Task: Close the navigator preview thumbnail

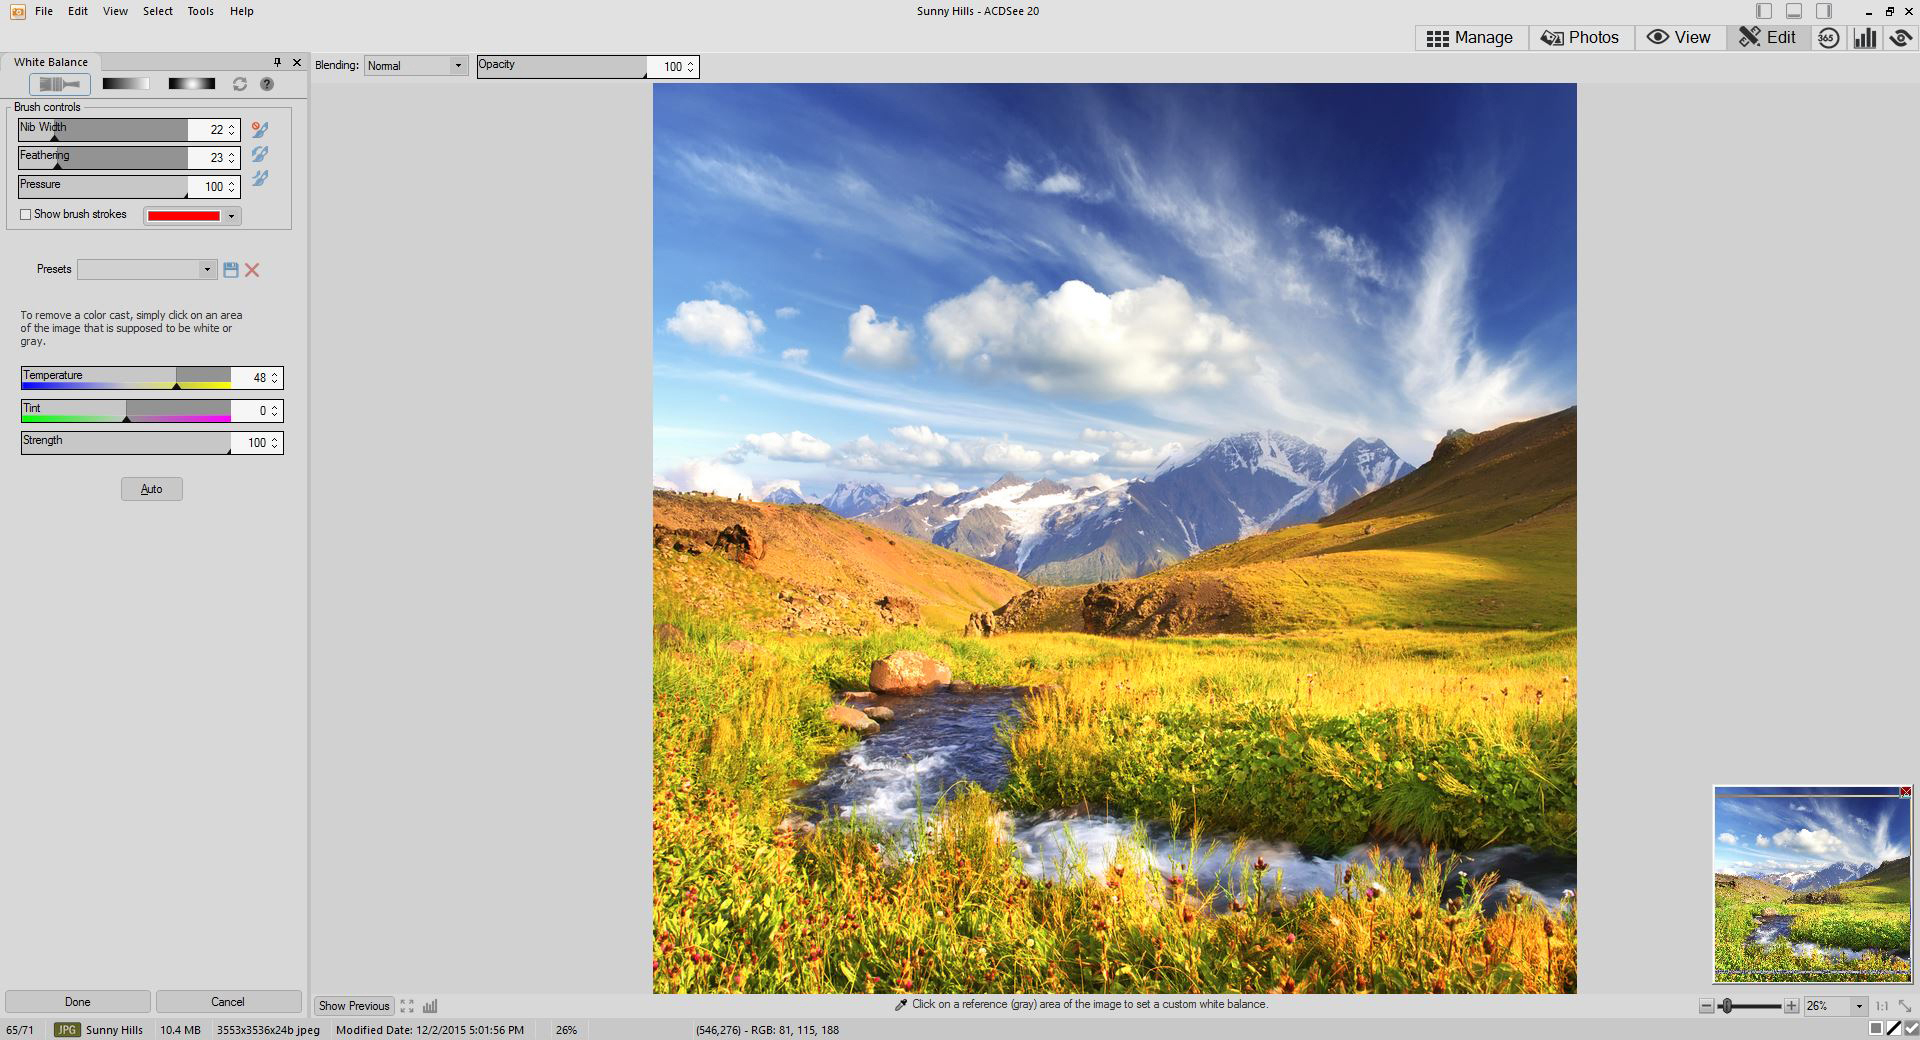Action: 1906,792
